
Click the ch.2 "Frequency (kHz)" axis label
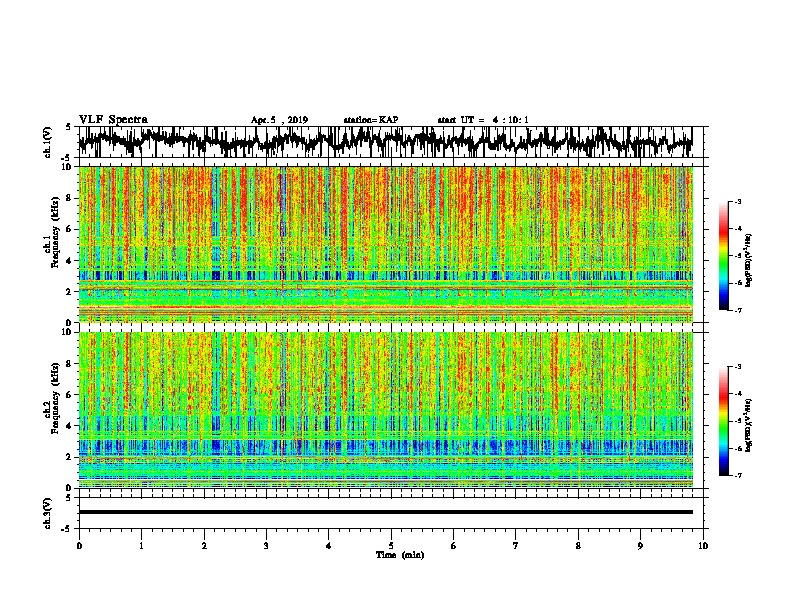pyautogui.click(x=55, y=398)
